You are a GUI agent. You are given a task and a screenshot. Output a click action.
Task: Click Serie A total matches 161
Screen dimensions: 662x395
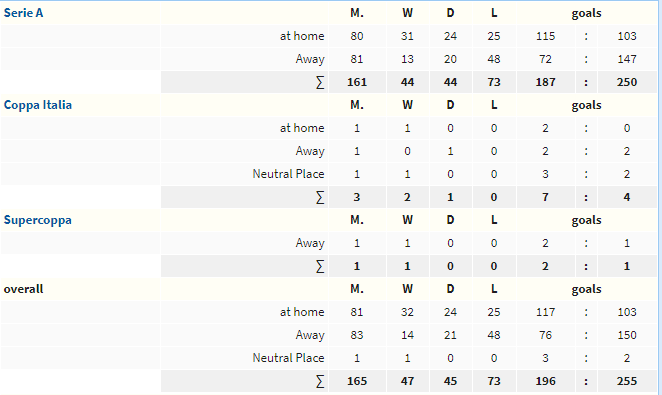[357, 82]
